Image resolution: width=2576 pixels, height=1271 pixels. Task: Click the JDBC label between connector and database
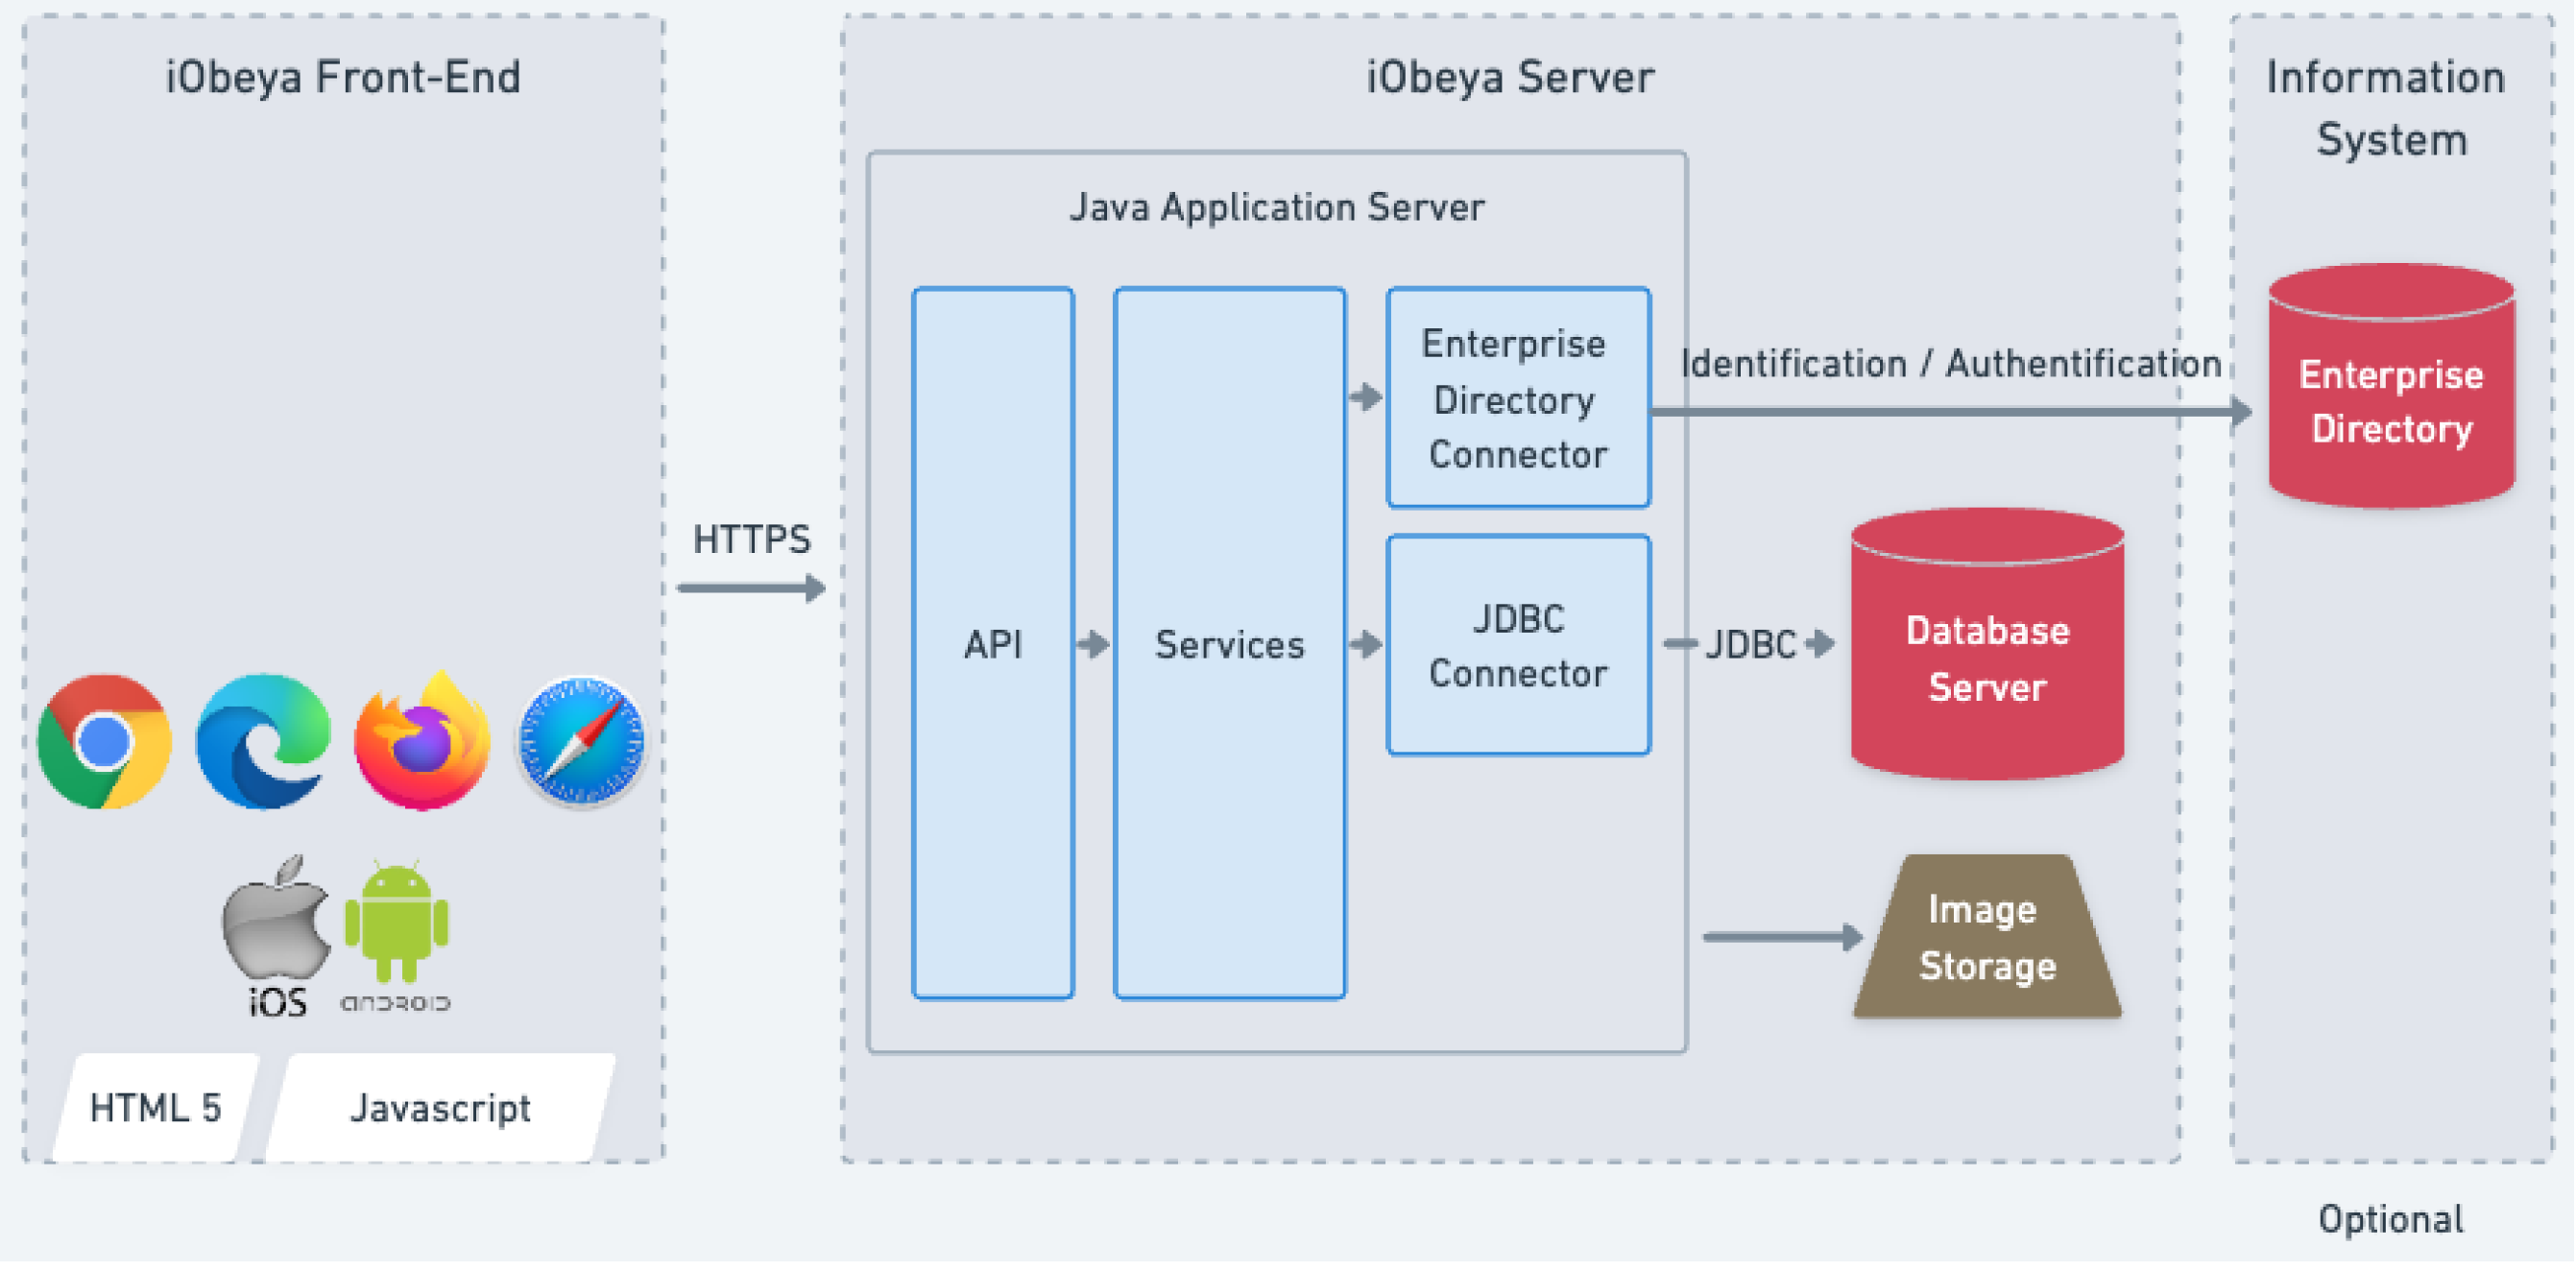(x=1751, y=646)
